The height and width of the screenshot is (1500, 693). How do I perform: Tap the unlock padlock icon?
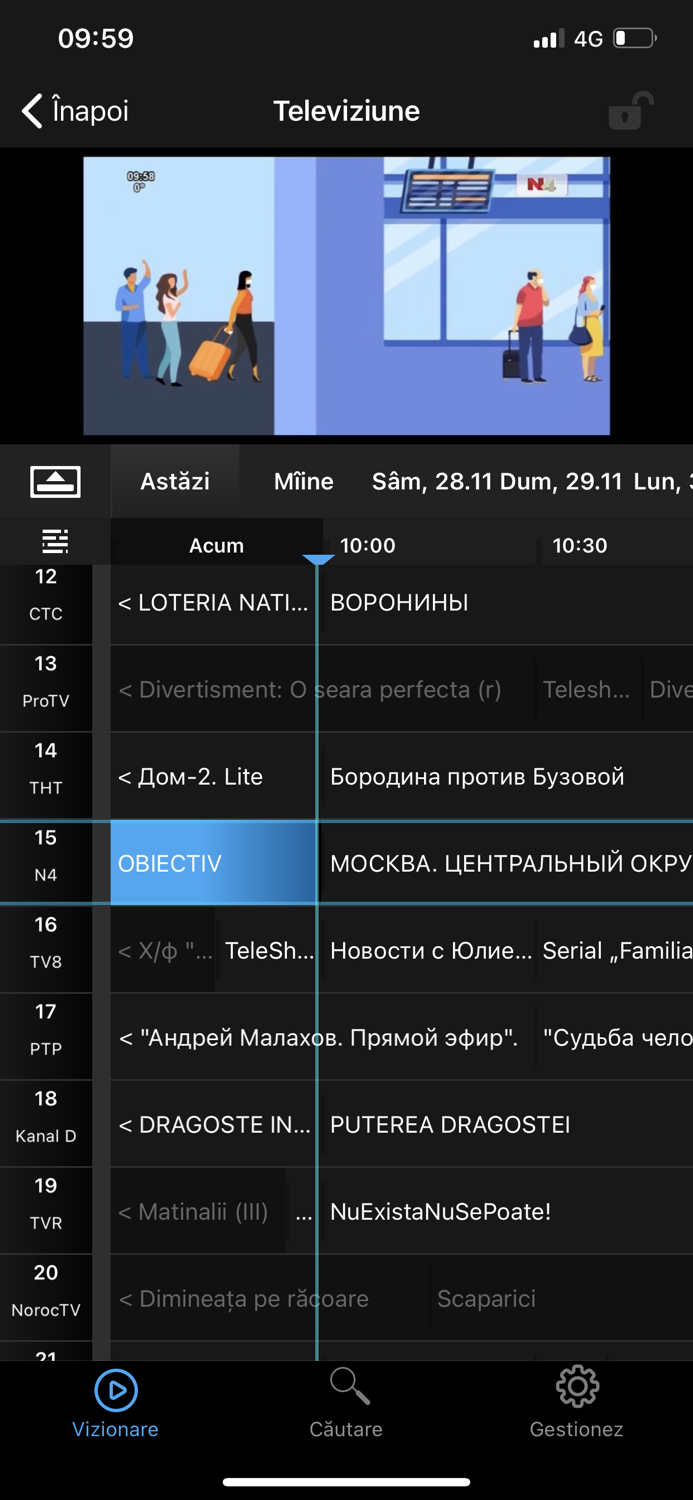pyautogui.click(x=631, y=111)
